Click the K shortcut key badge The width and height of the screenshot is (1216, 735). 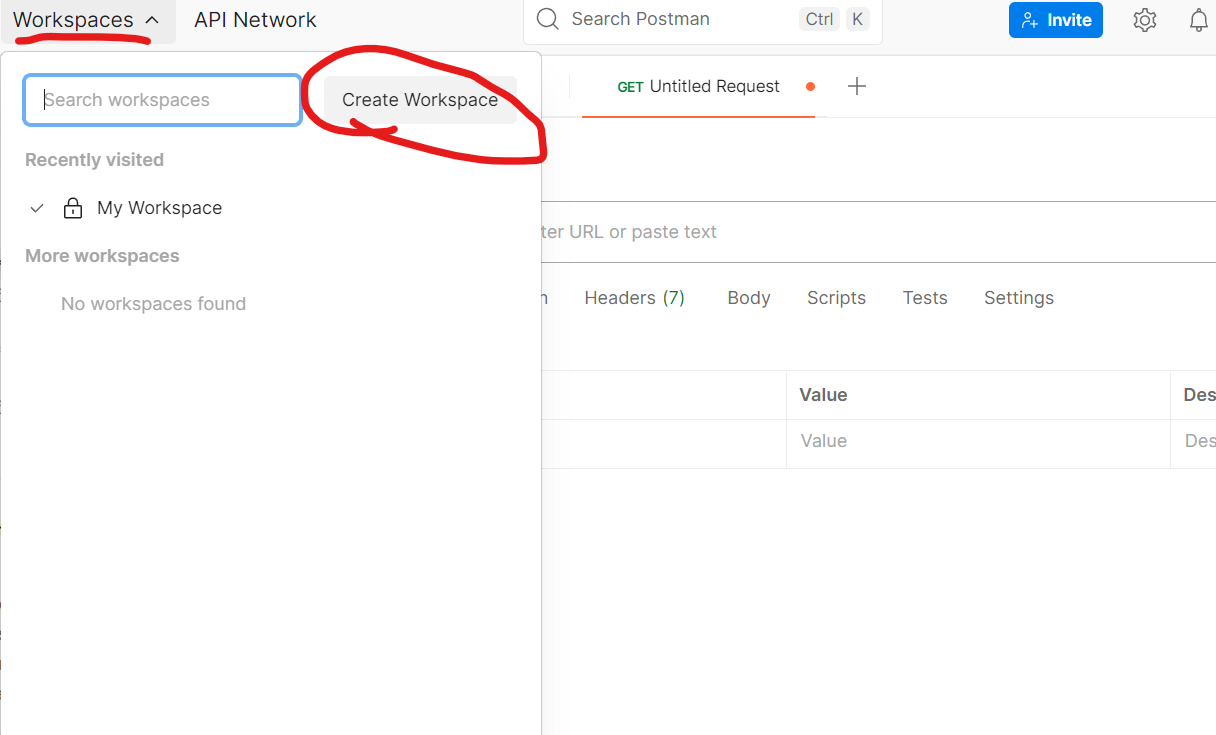point(857,19)
